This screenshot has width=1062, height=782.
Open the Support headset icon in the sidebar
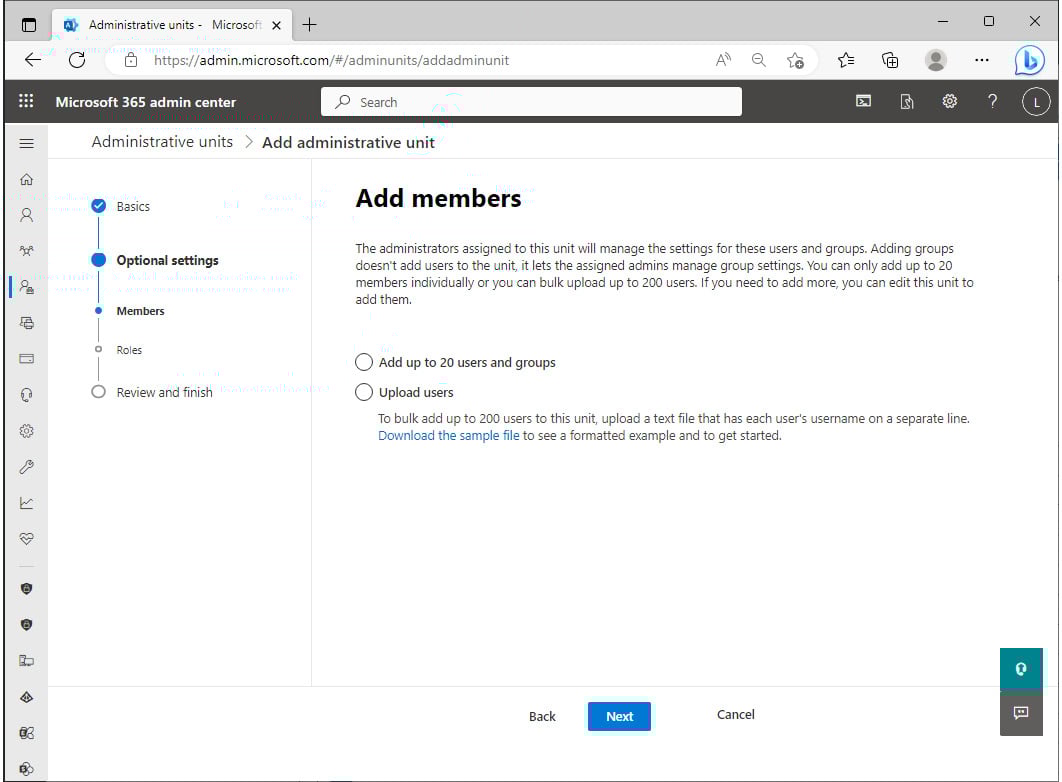click(27, 394)
